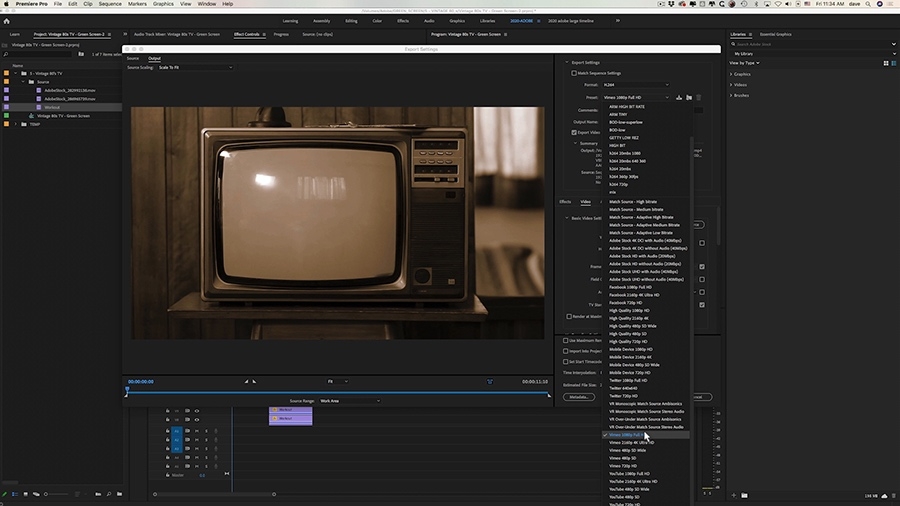The width and height of the screenshot is (900, 506).
Task: Expand the Brushes category in Libraries
Action: point(731,95)
